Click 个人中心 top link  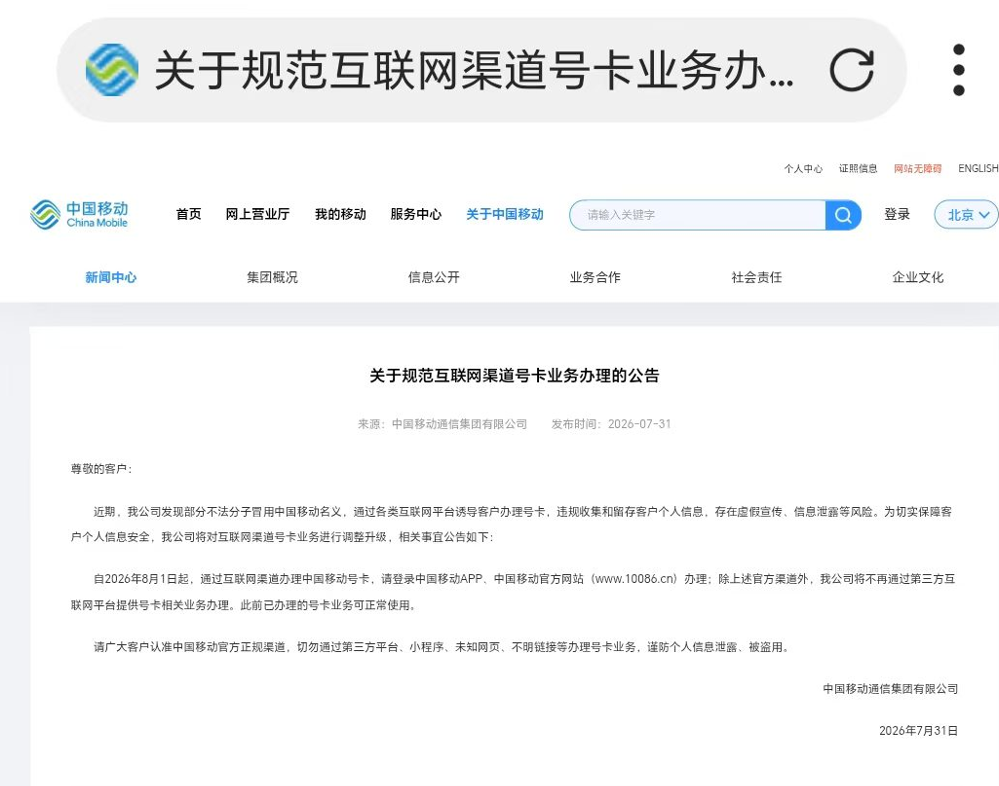803,168
